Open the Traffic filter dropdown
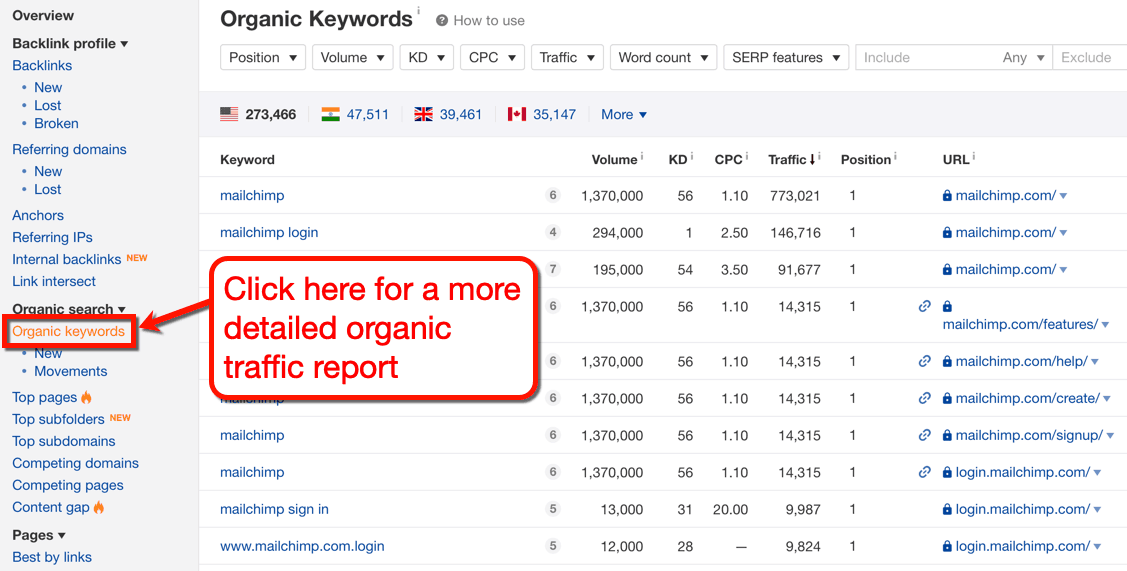 [567, 58]
